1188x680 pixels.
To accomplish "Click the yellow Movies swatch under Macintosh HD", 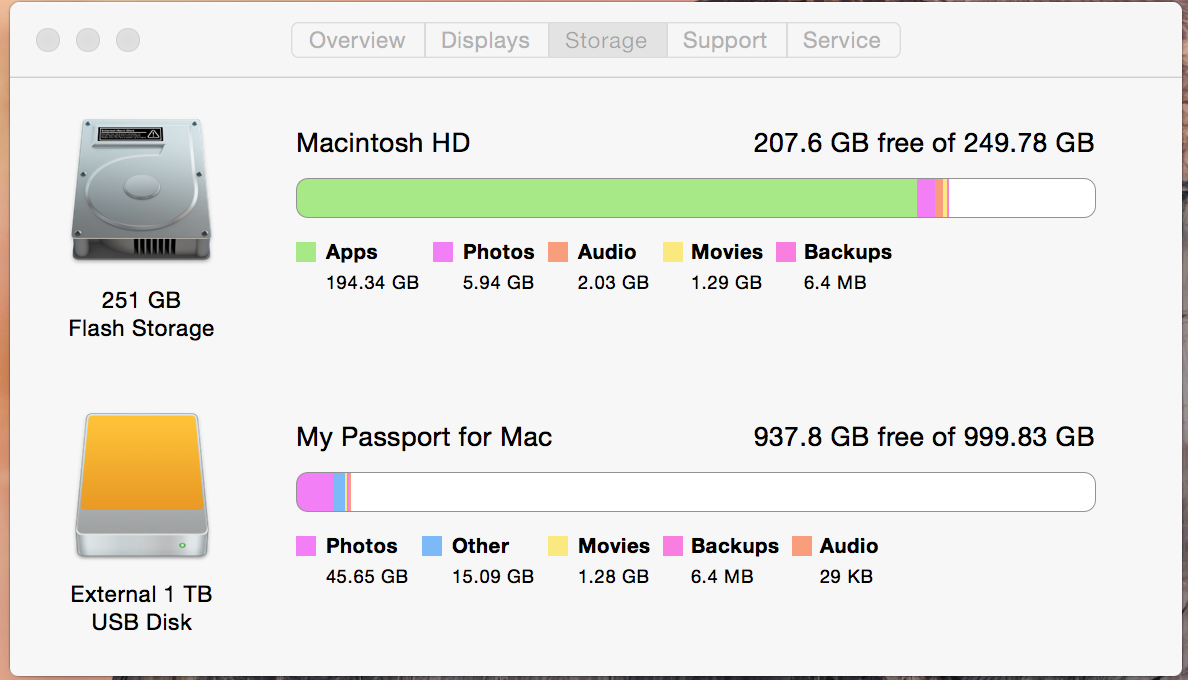I will coord(672,252).
